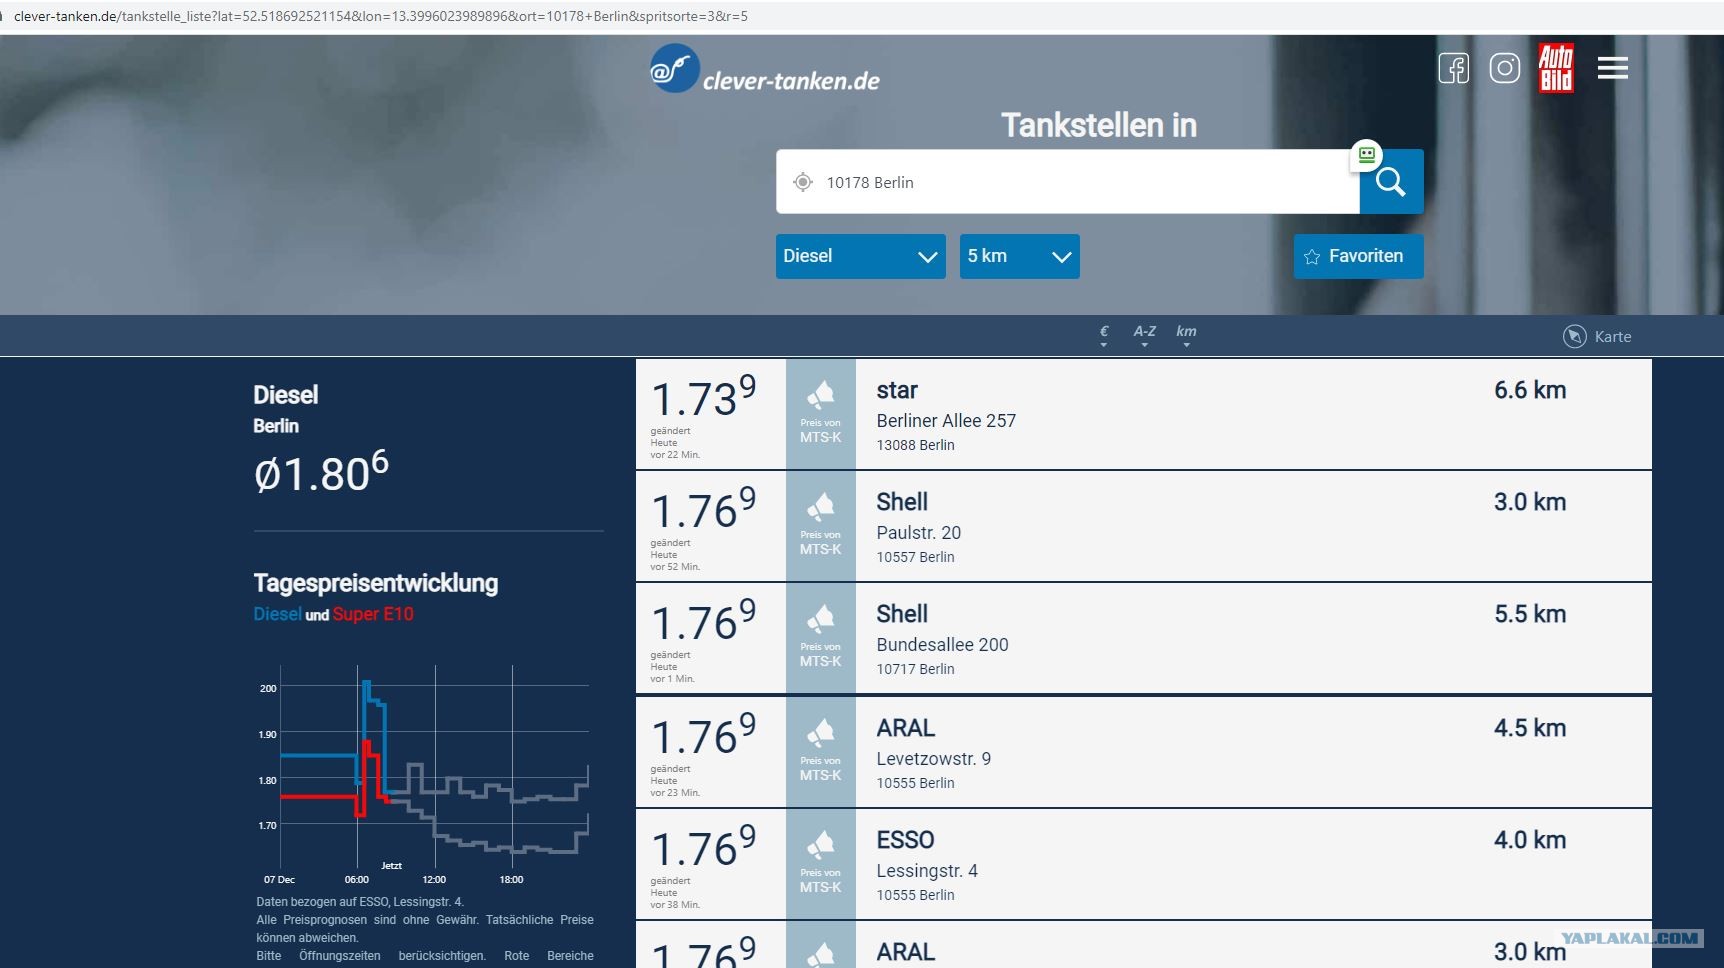Click megaphone icon for ESSO Lessingstr. 4
The height and width of the screenshot is (968, 1724).
(821, 846)
